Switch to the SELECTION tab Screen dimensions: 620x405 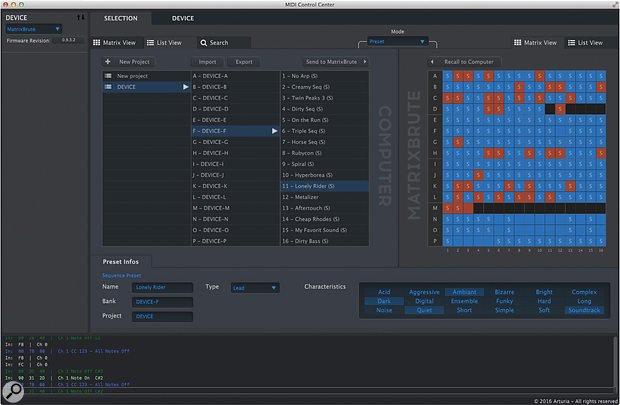tap(121, 18)
